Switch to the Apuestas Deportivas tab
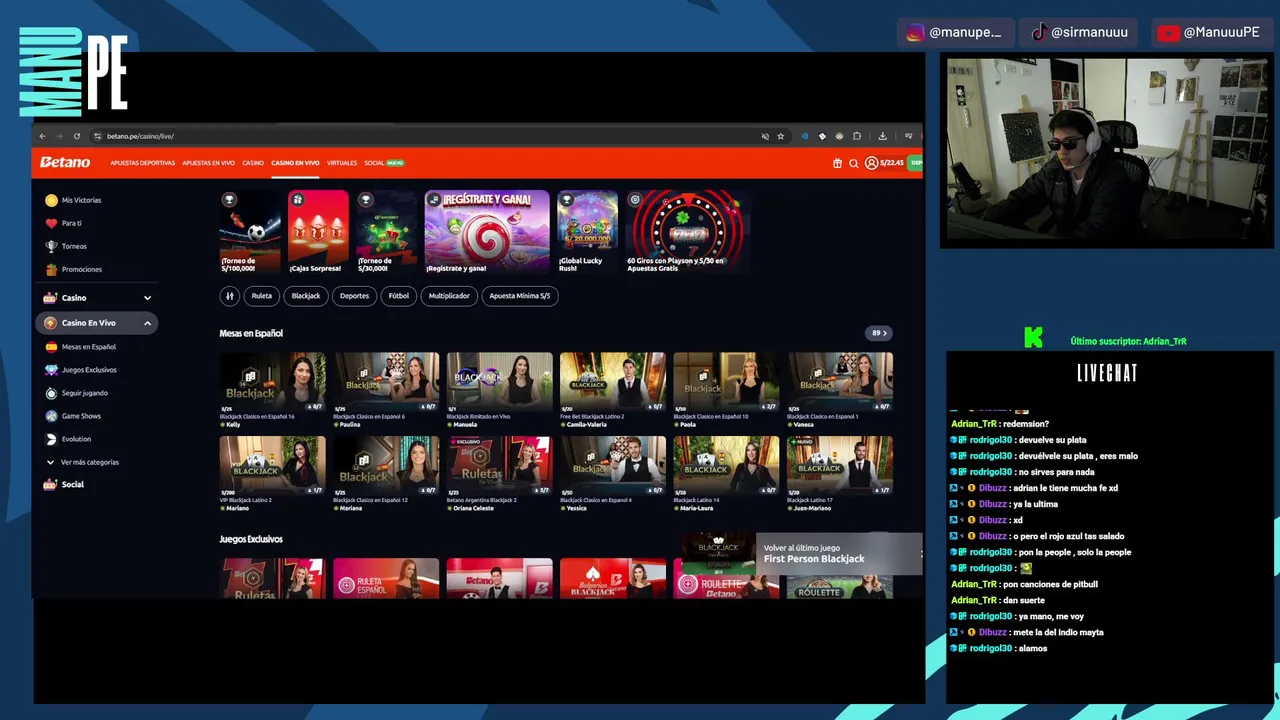Screen dimensions: 1280x720 pyautogui.click(x=142, y=163)
